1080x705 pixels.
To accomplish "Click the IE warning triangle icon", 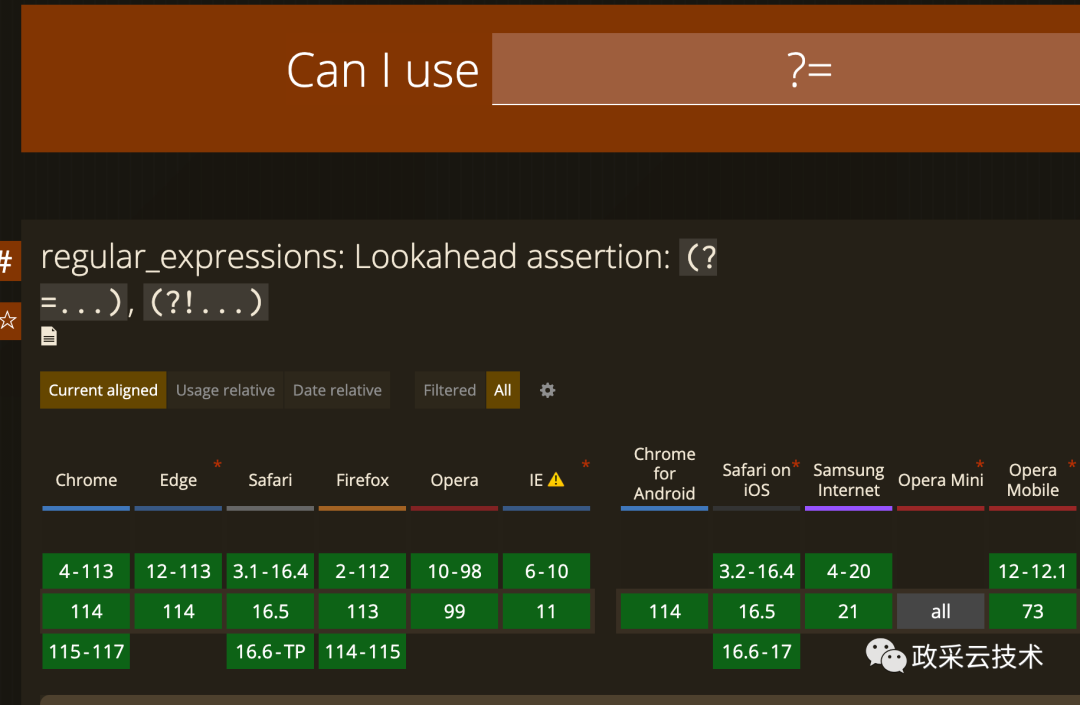I will [556, 480].
